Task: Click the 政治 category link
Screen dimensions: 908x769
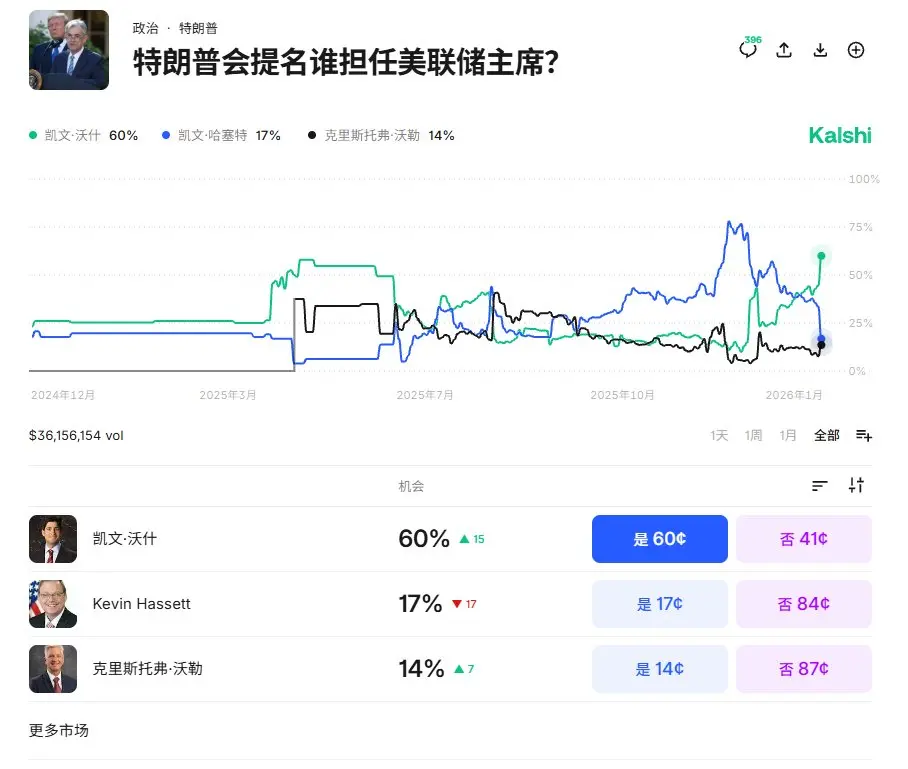Action: click(145, 28)
